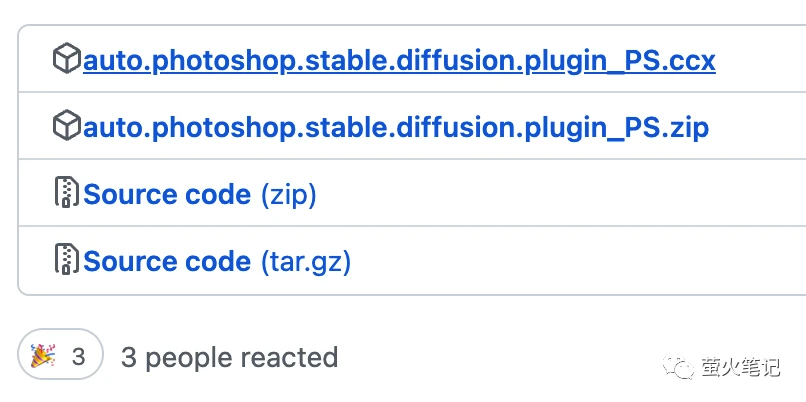Click the package icon beside plugin_PS.zip
Image resolution: width=806 pixels, height=402 pixels.
[67, 126]
